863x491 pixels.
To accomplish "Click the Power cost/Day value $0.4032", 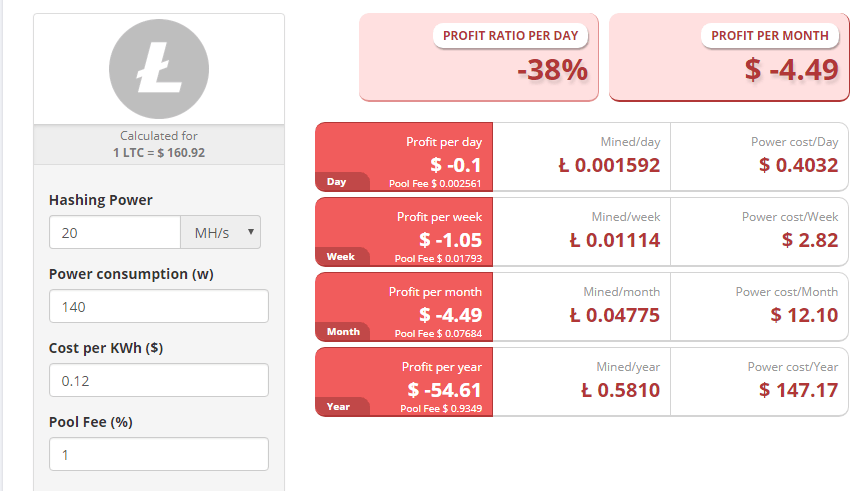I will pyautogui.click(x=799, y=165).
